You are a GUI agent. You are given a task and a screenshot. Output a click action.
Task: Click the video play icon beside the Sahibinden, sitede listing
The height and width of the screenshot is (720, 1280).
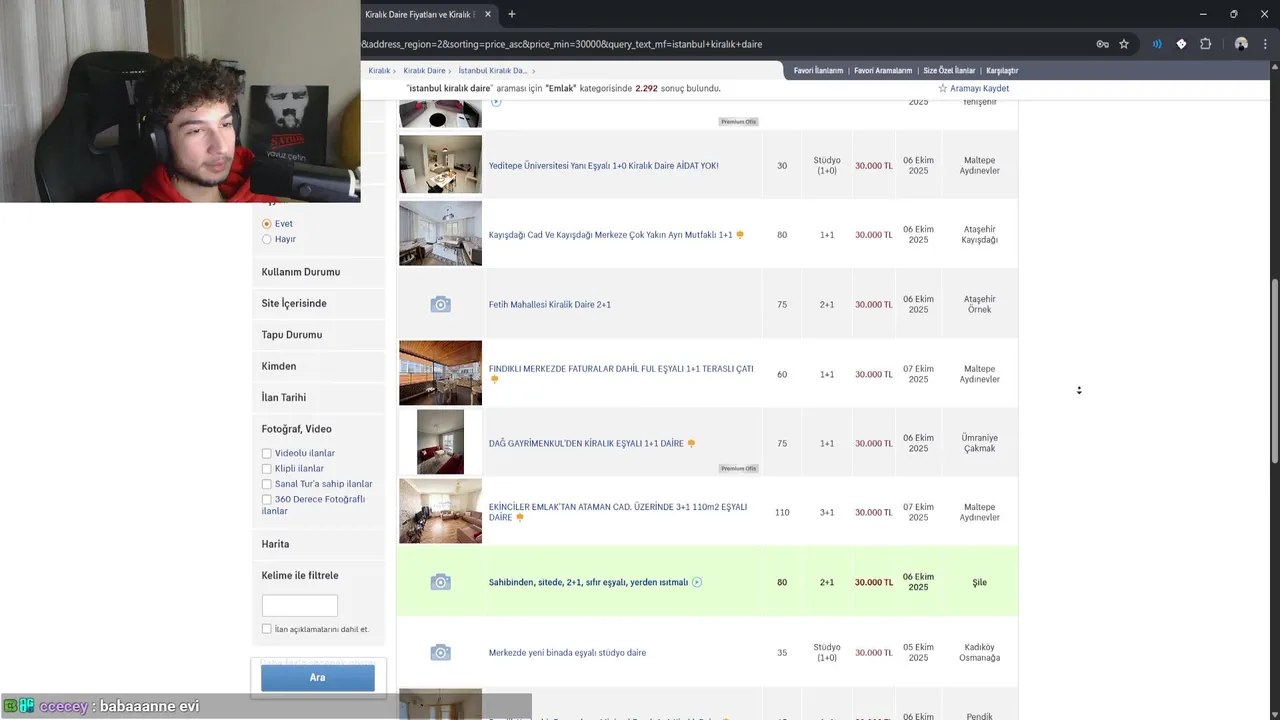(x=697, y=582)
